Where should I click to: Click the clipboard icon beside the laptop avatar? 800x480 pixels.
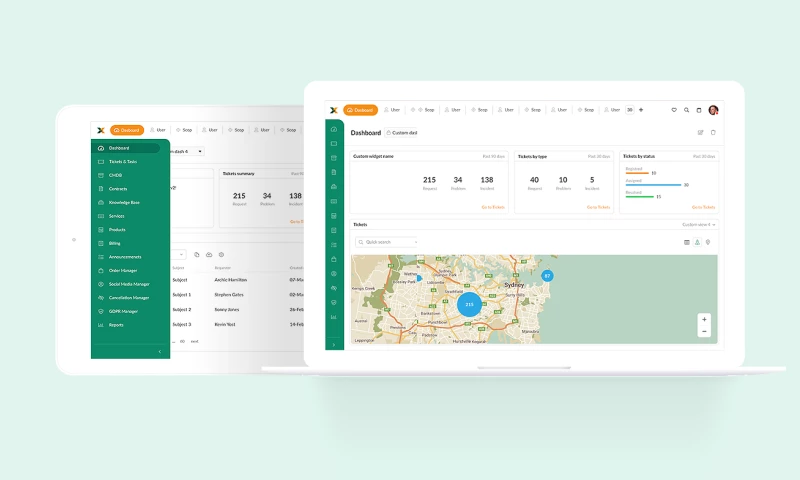pos(699,110)
